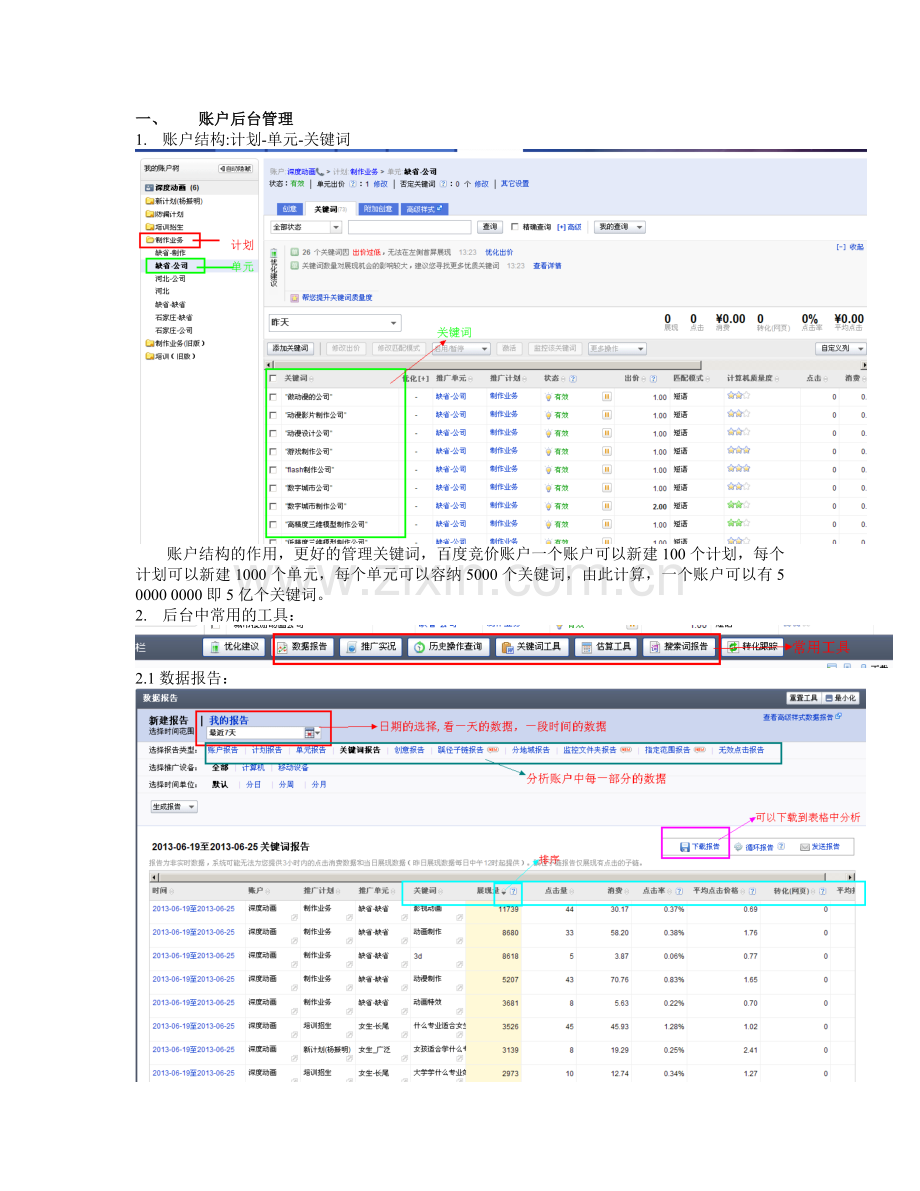Click the 下载报告 disk icon

(x=684, y=847)
